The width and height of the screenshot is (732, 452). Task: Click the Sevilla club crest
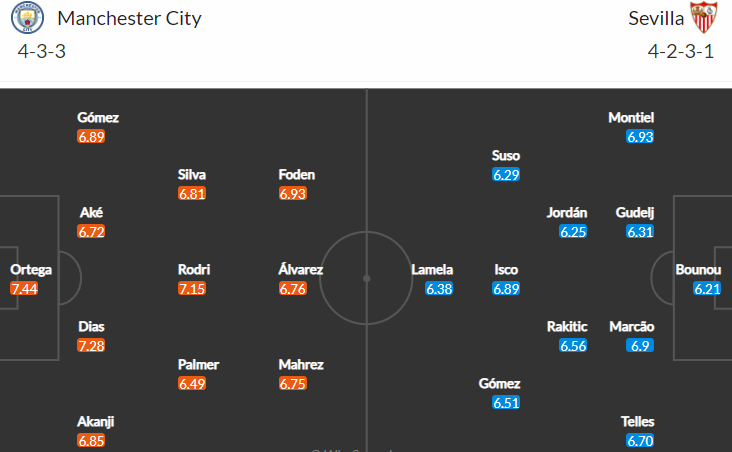[x=704, y=18]
